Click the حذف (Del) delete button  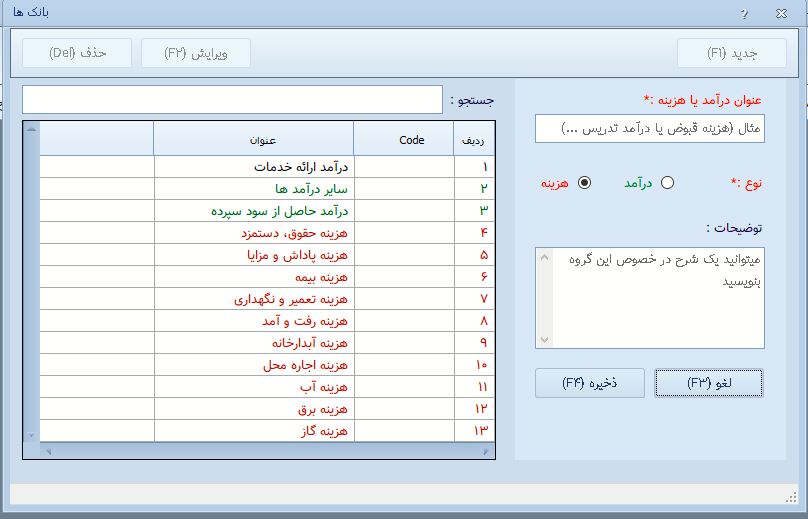[78, 53]
